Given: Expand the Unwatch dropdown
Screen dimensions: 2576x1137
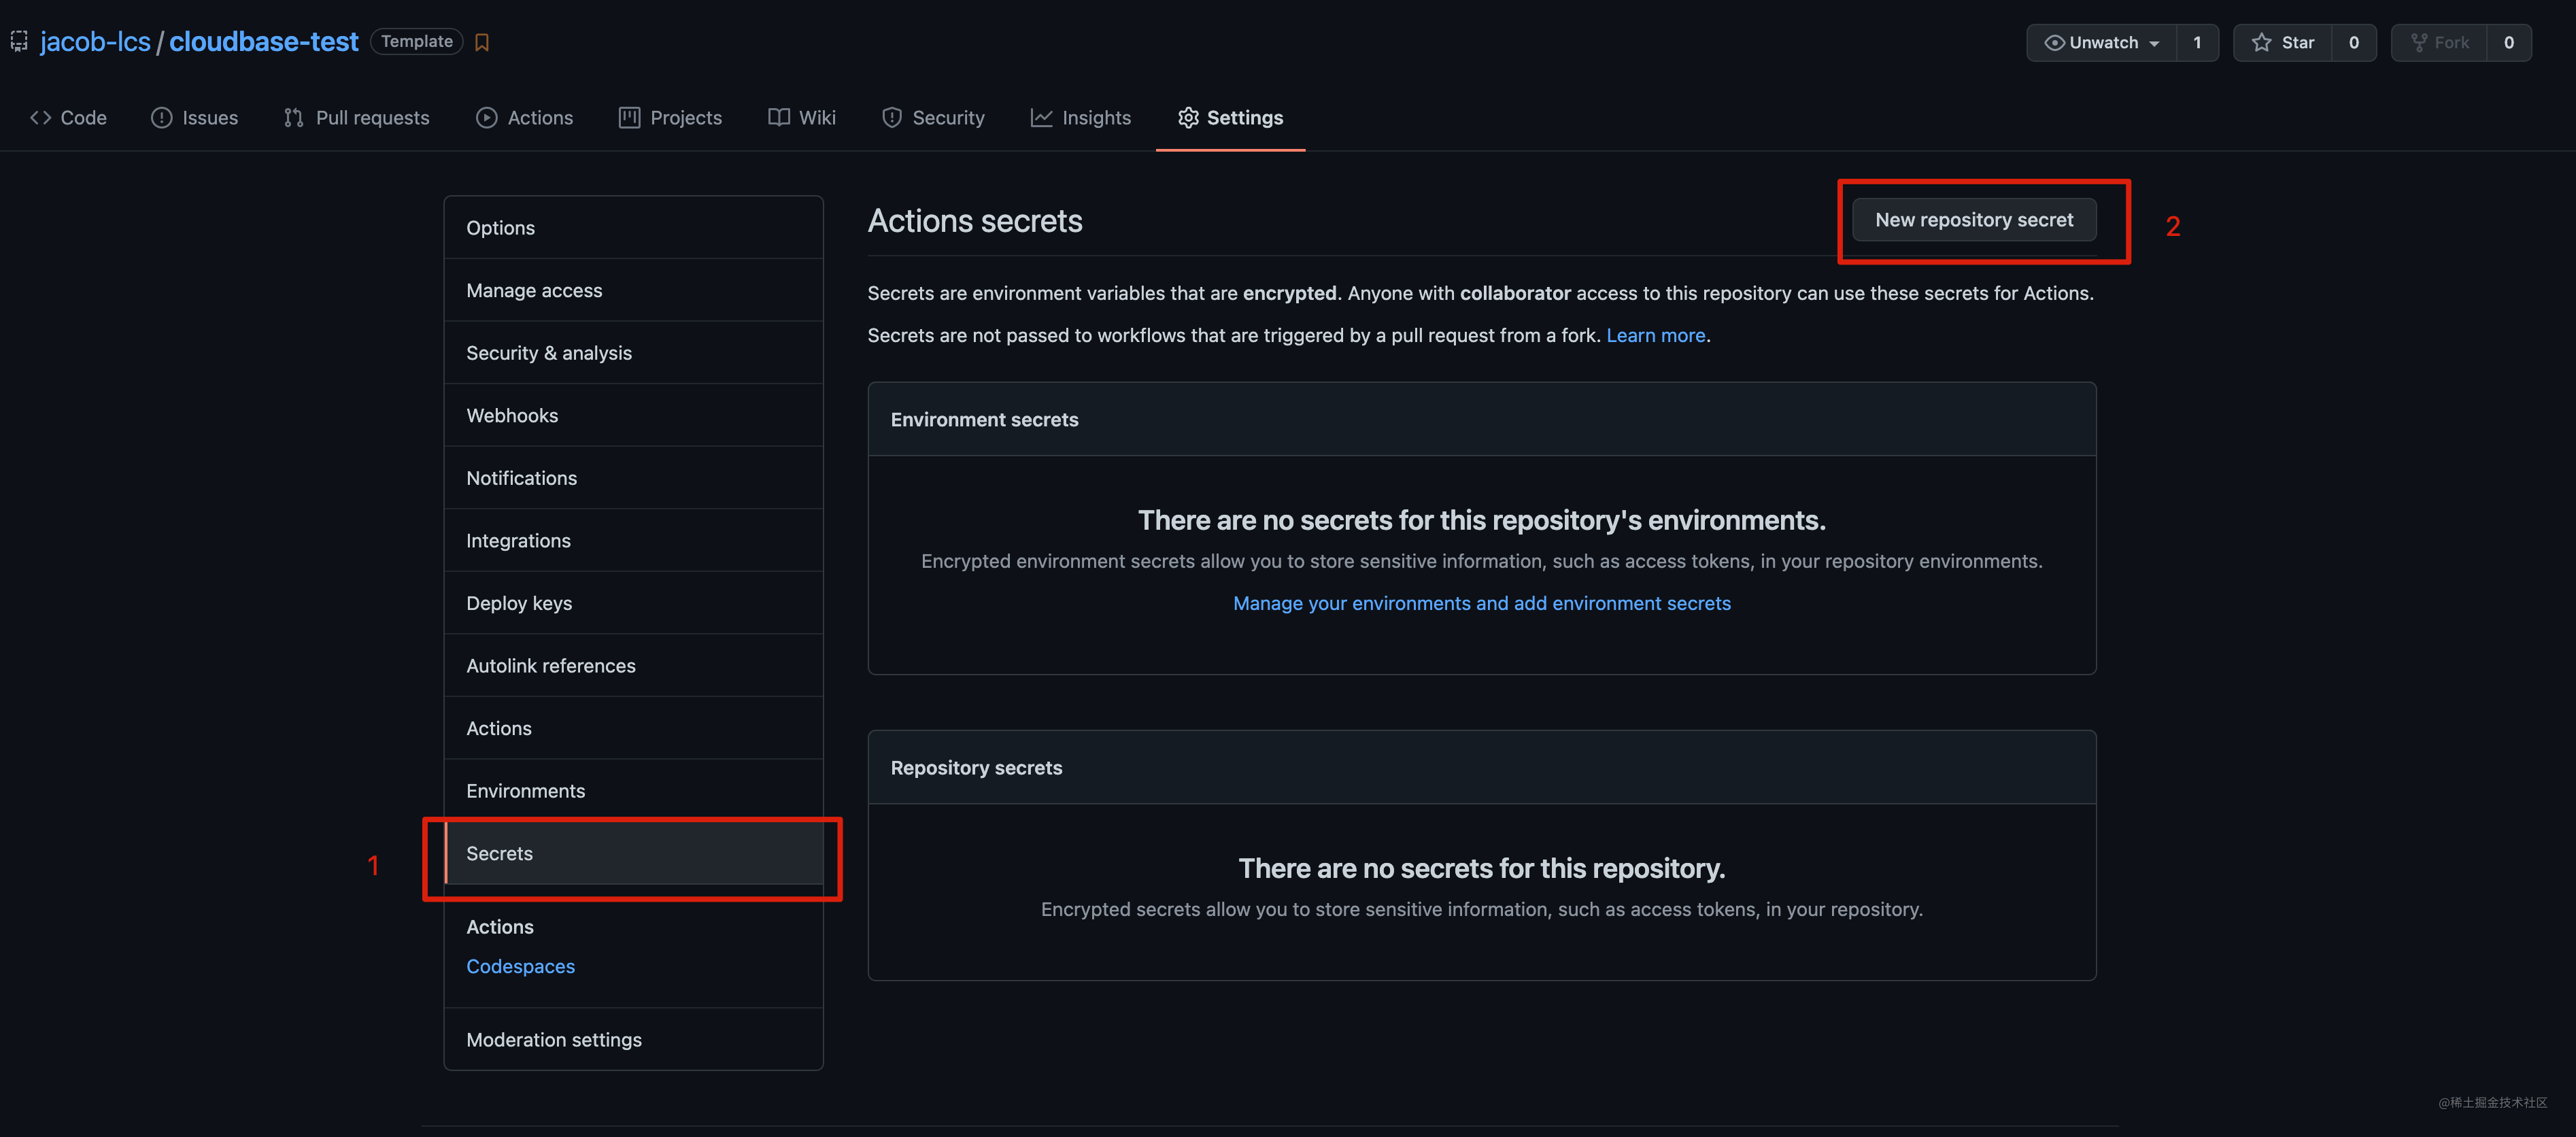Looking at the screenshot, I should (x=2101, y=43).
